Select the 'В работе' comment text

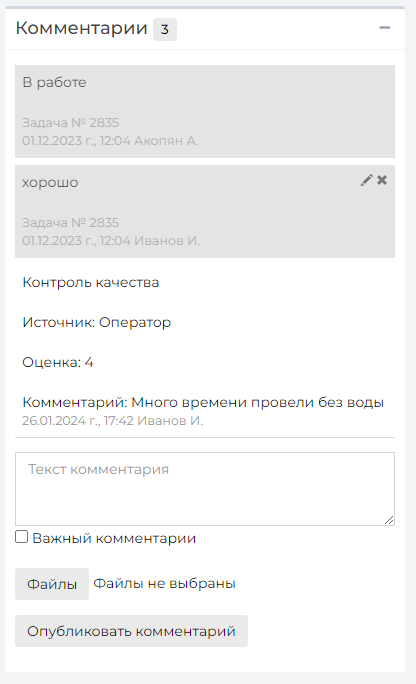[x=55, y=82]
